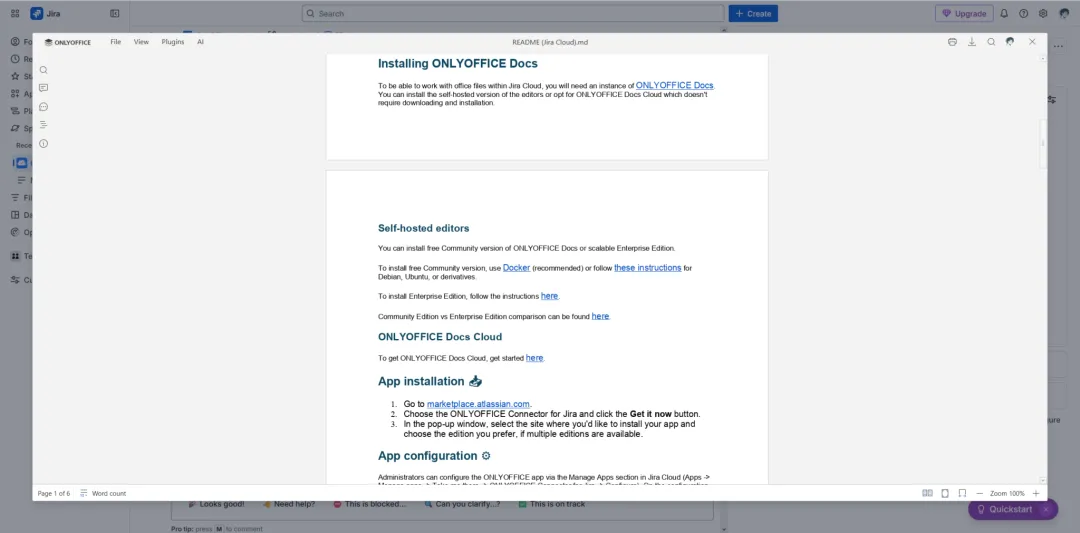Click 'here' link under ONLYOFFICE Docs Cloud
This screenshot has width=1080, height=533.
click(534, 357)
